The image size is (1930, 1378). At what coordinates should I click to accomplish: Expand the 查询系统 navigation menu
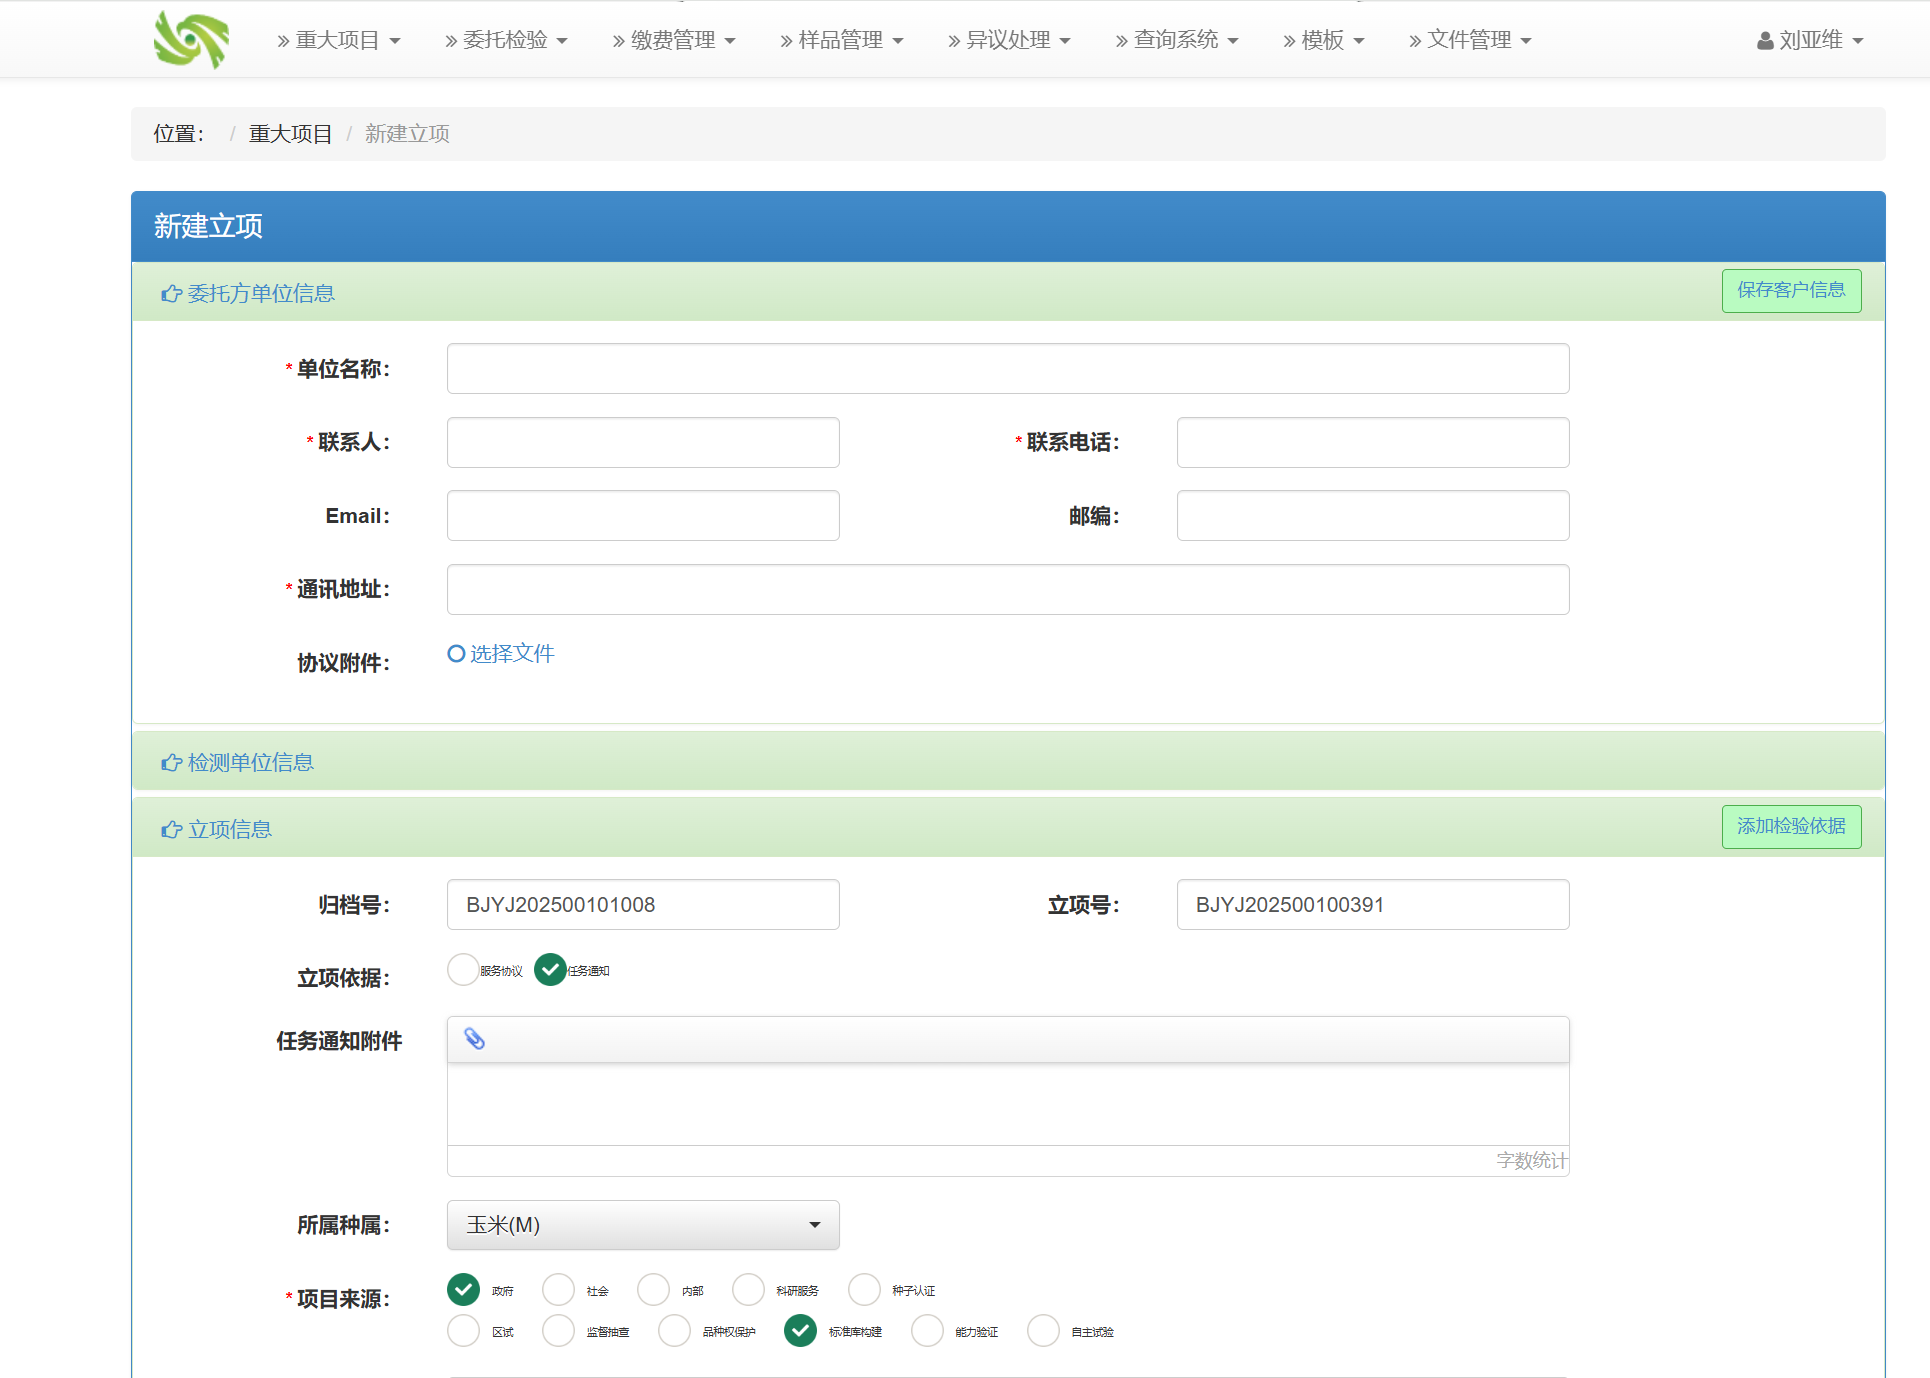(x=1177, y=40)
